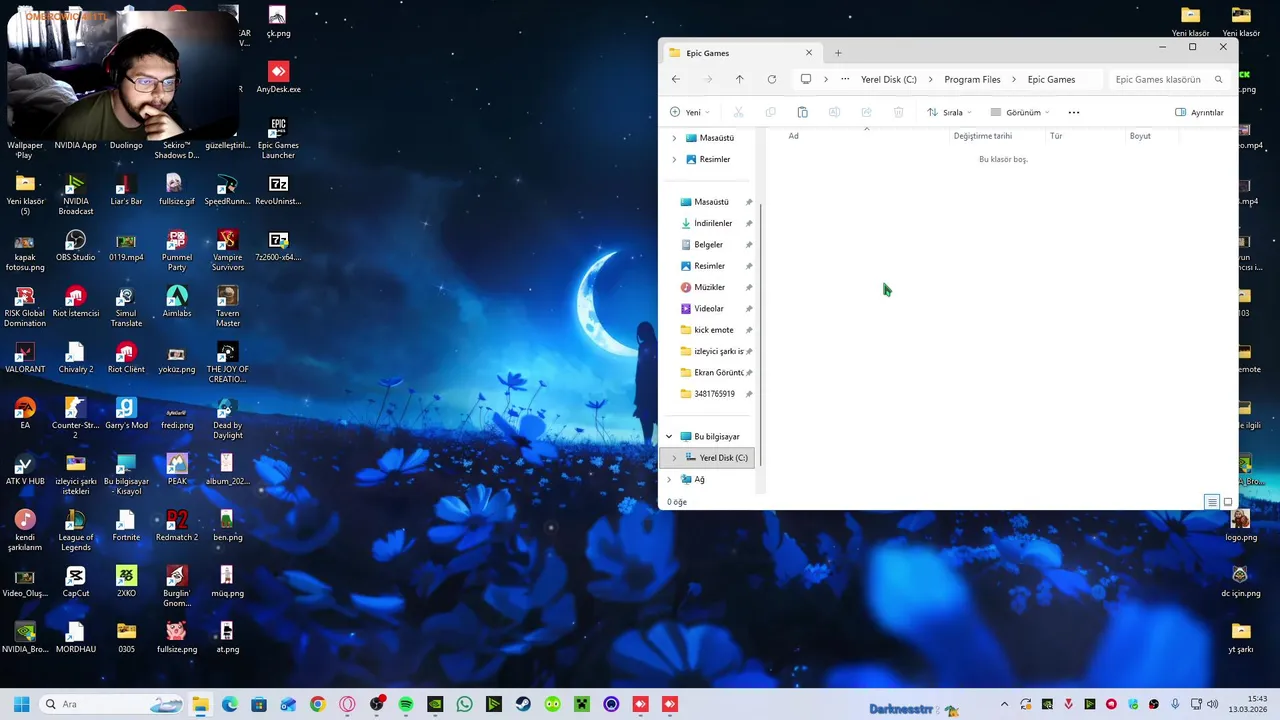Select the CapCut desktop shortcut

(76, 582)
